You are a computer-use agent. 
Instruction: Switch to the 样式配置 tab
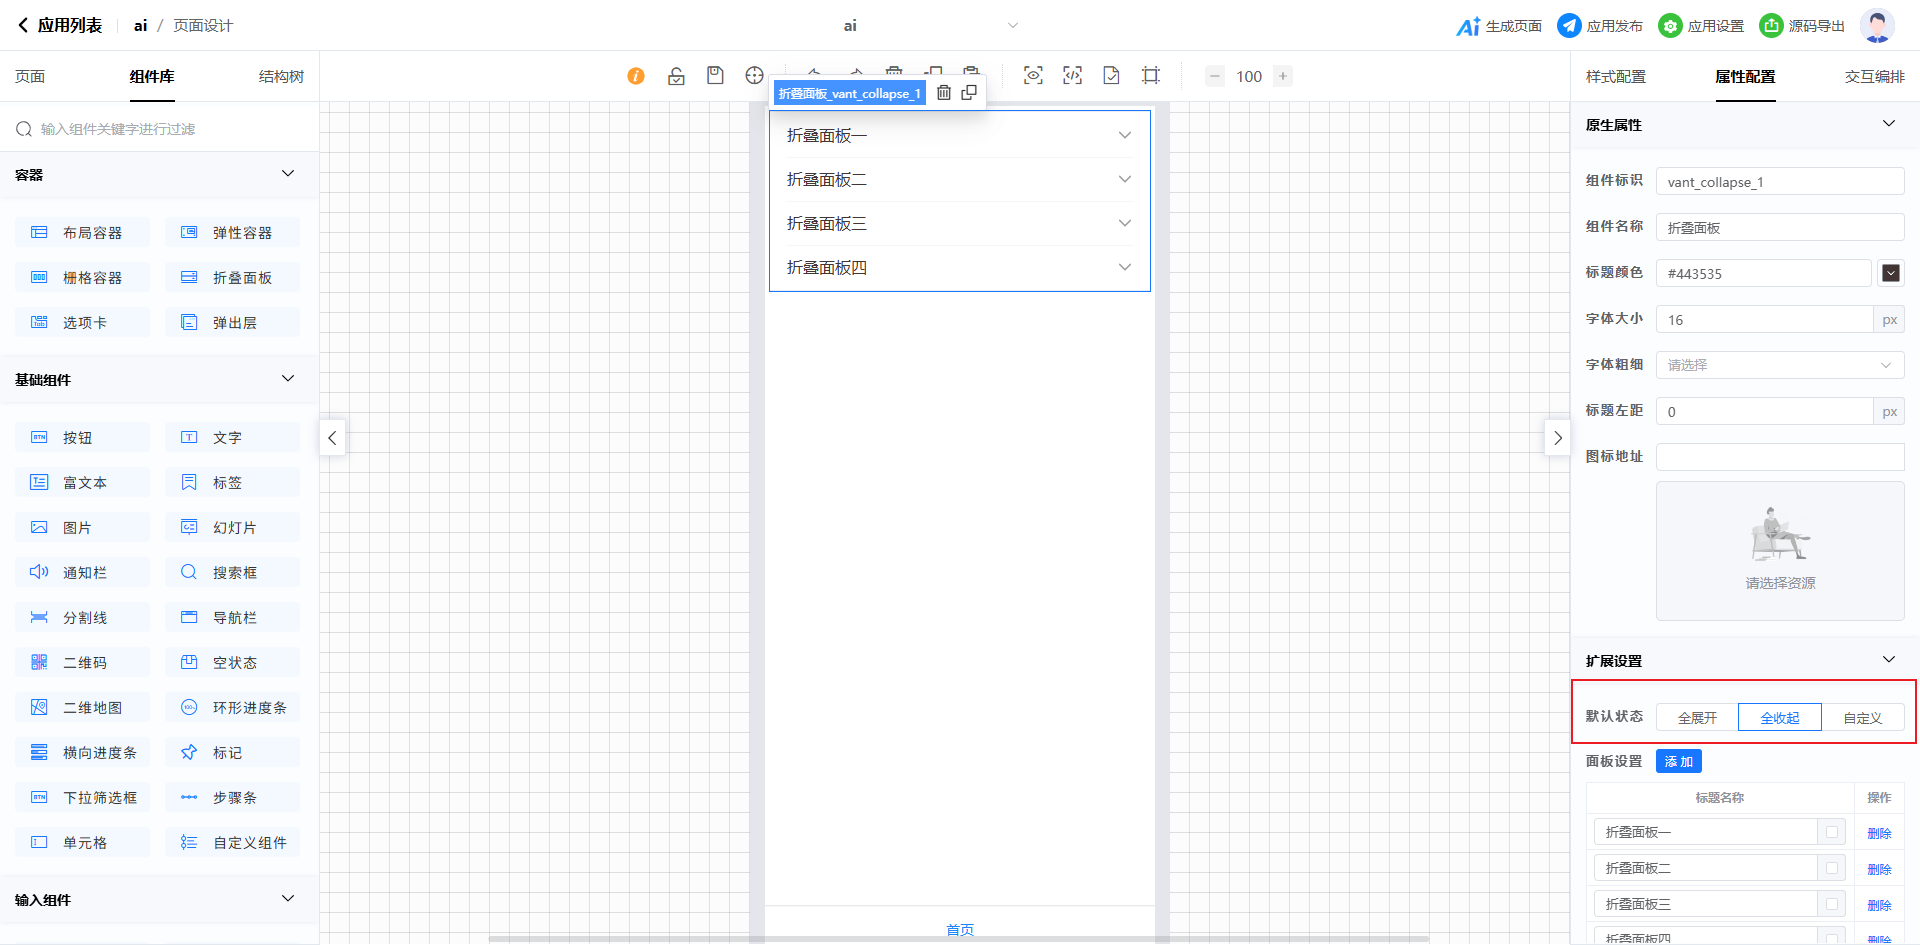click(x=1615, y=77)
